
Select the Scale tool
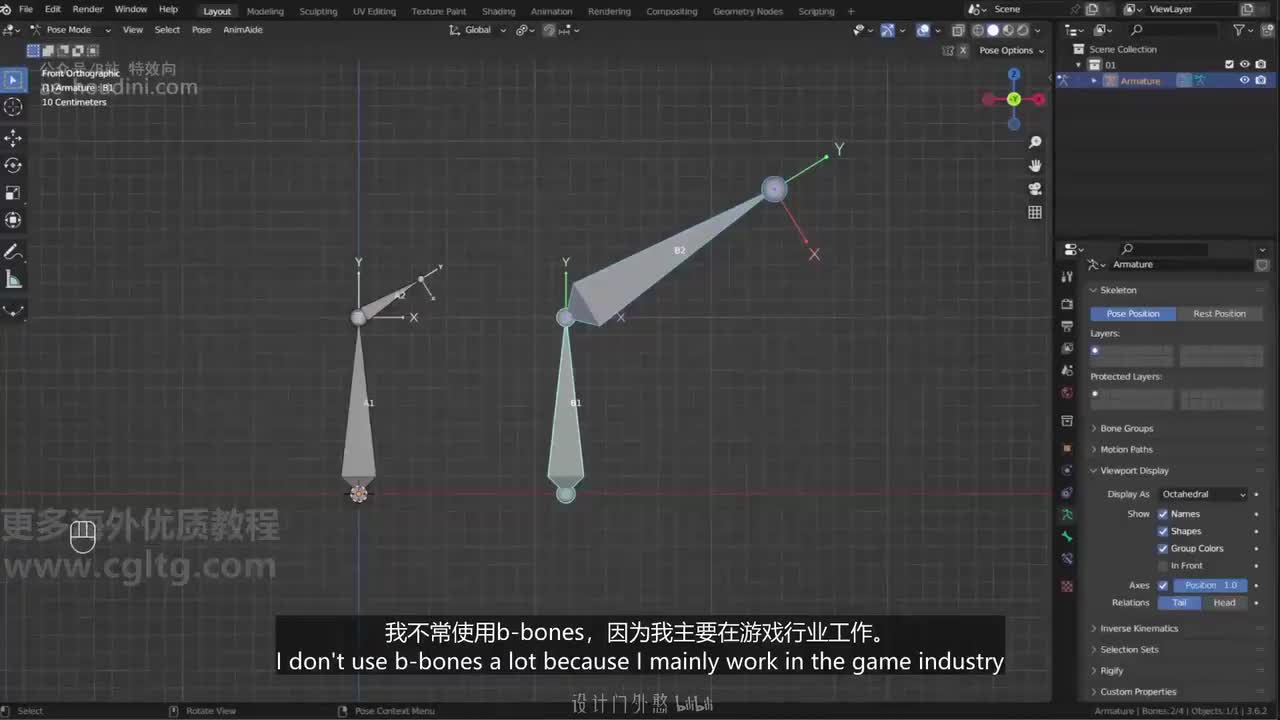point(13,193)
